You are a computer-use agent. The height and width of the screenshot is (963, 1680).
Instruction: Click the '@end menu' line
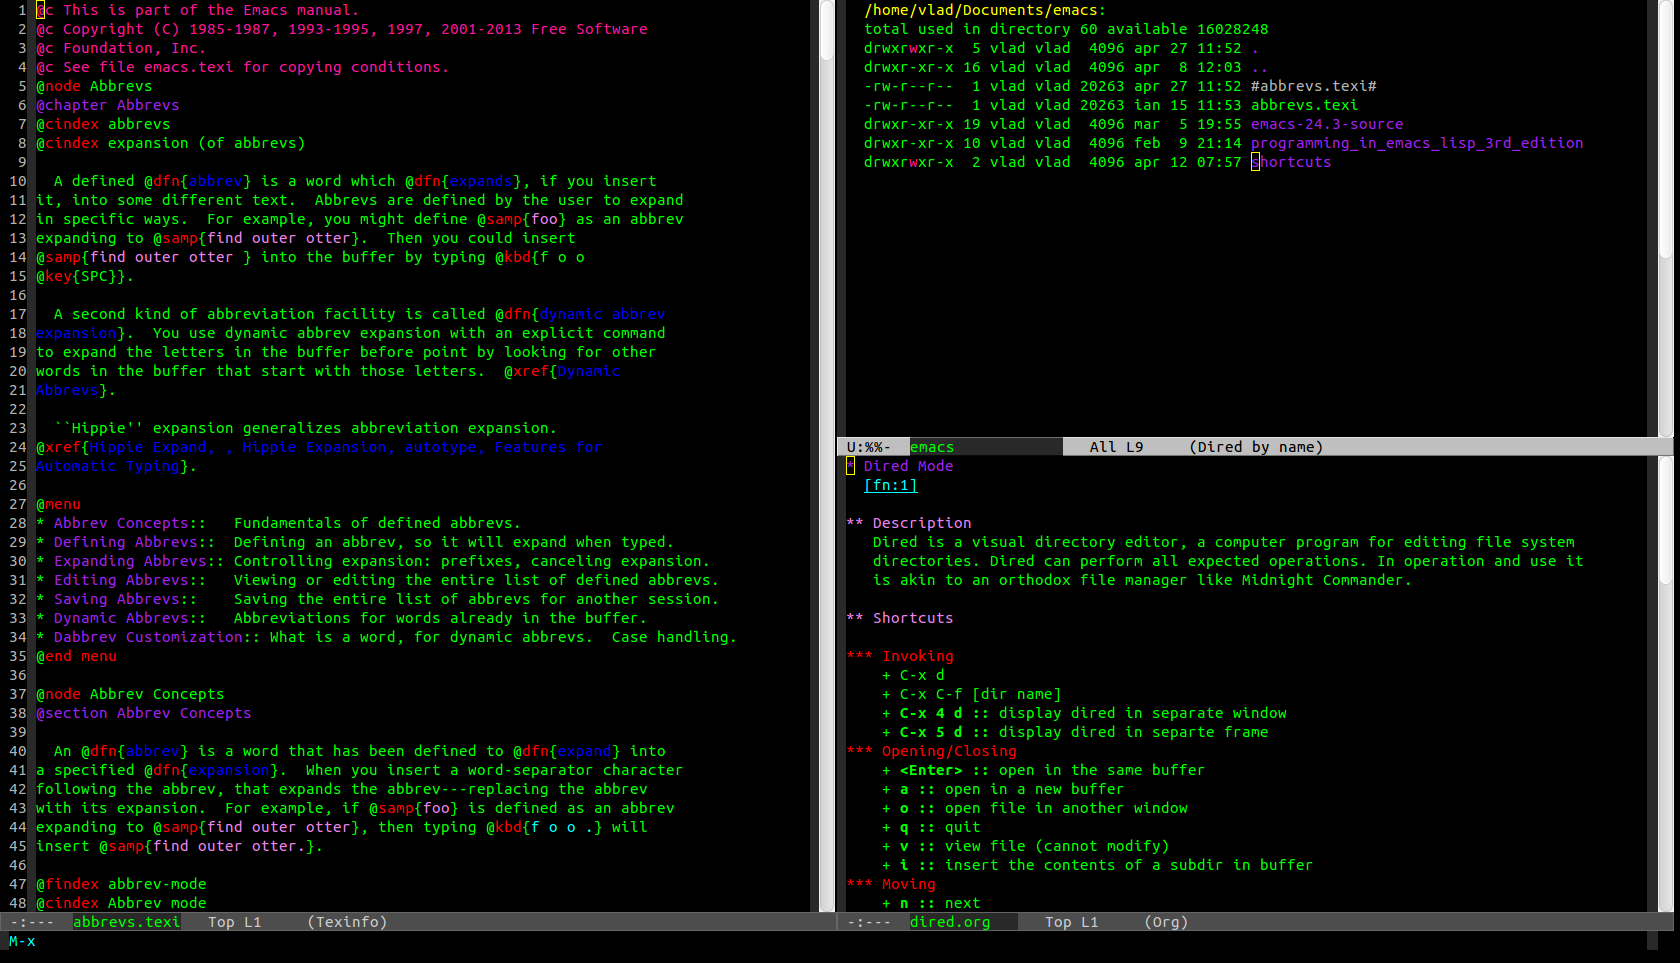click(76, 656)
